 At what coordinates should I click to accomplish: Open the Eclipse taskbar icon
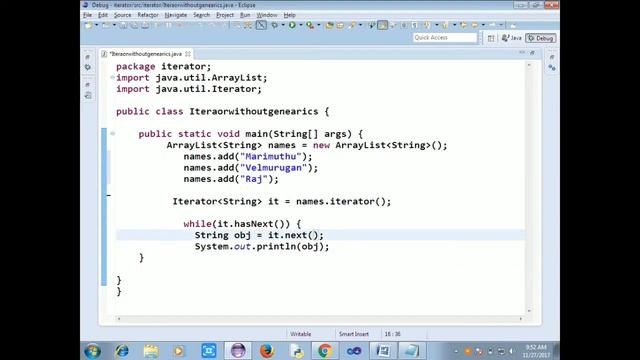[238, 351]
